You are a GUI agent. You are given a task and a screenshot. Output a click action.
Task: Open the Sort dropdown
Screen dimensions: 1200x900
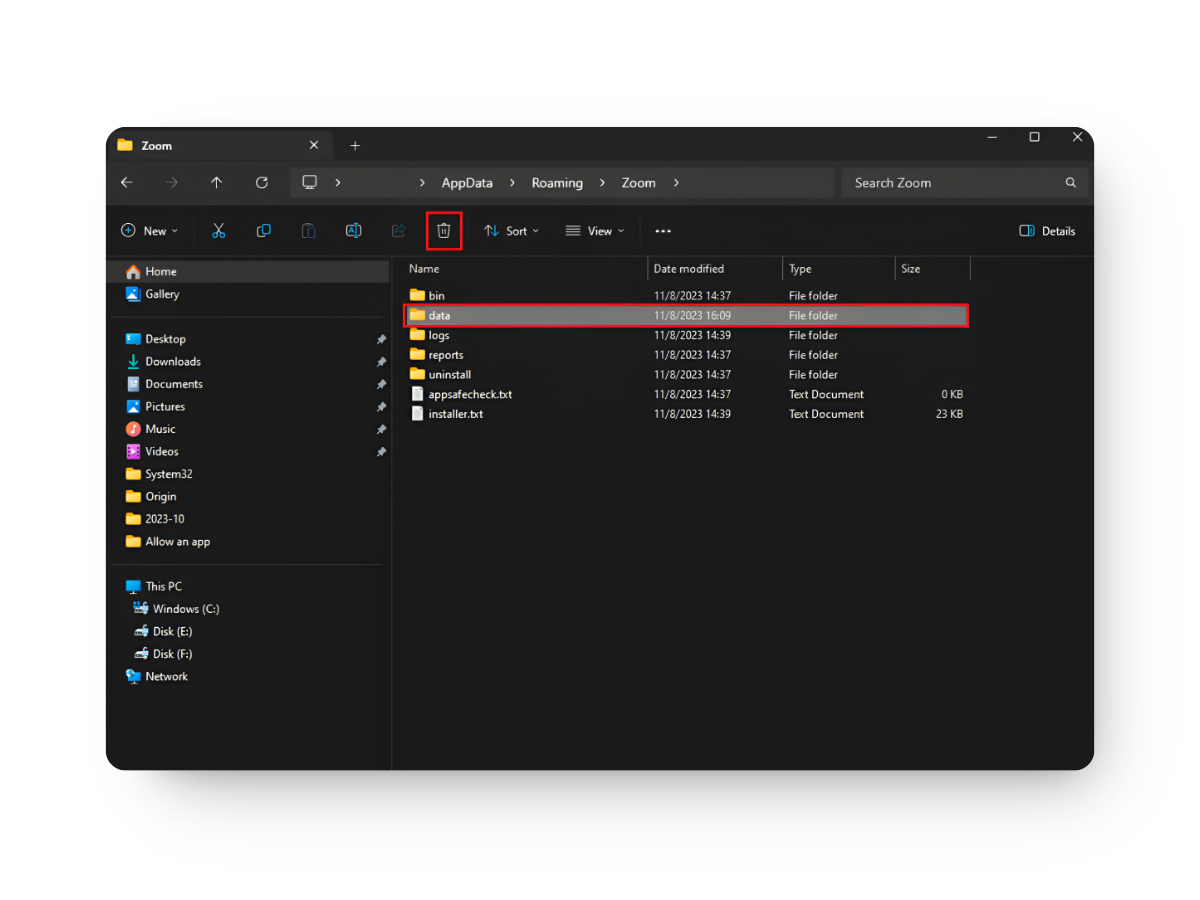tap(511, 231)
